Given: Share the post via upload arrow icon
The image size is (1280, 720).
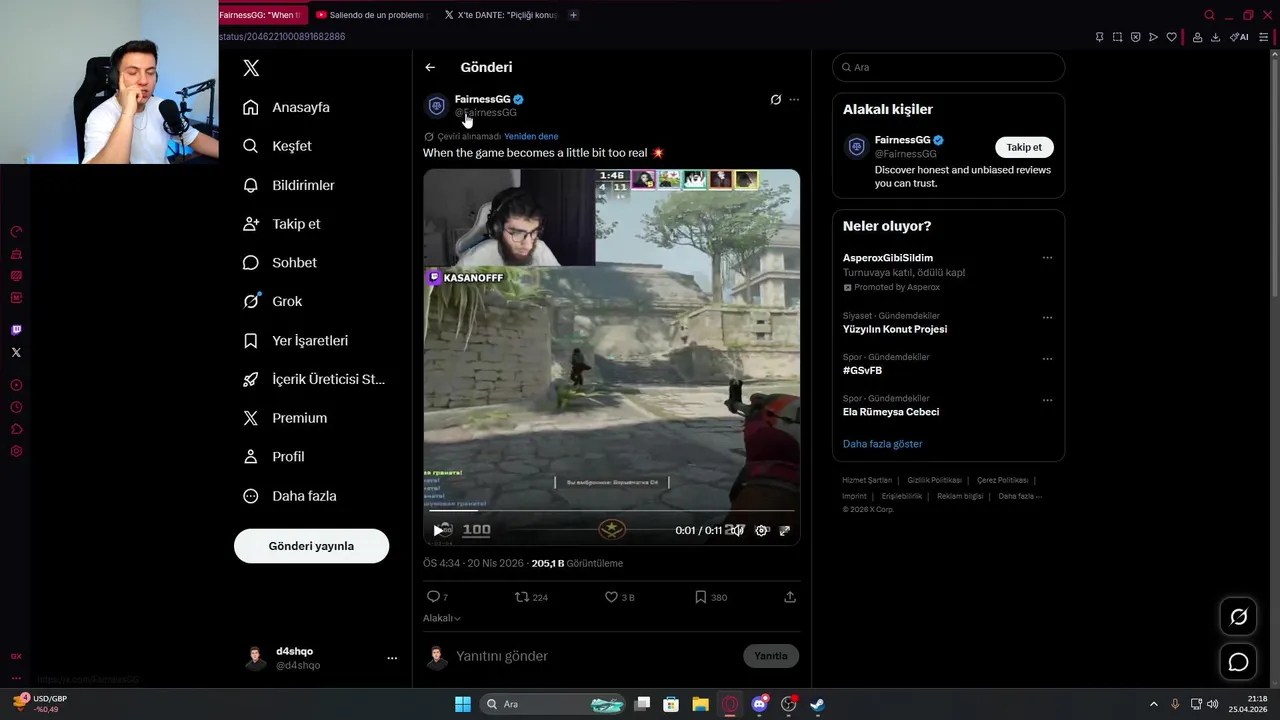Looking at the screenshot, I should [790, 597].
